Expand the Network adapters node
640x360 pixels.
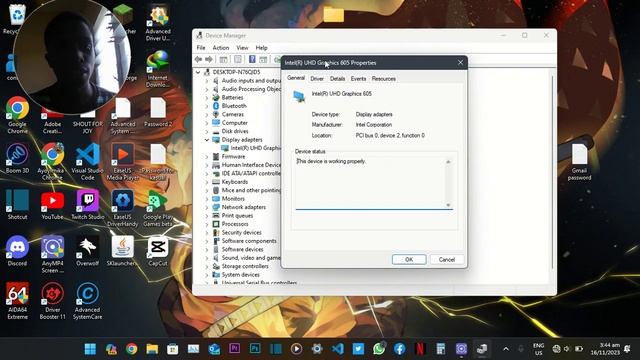tap(207, 207)
